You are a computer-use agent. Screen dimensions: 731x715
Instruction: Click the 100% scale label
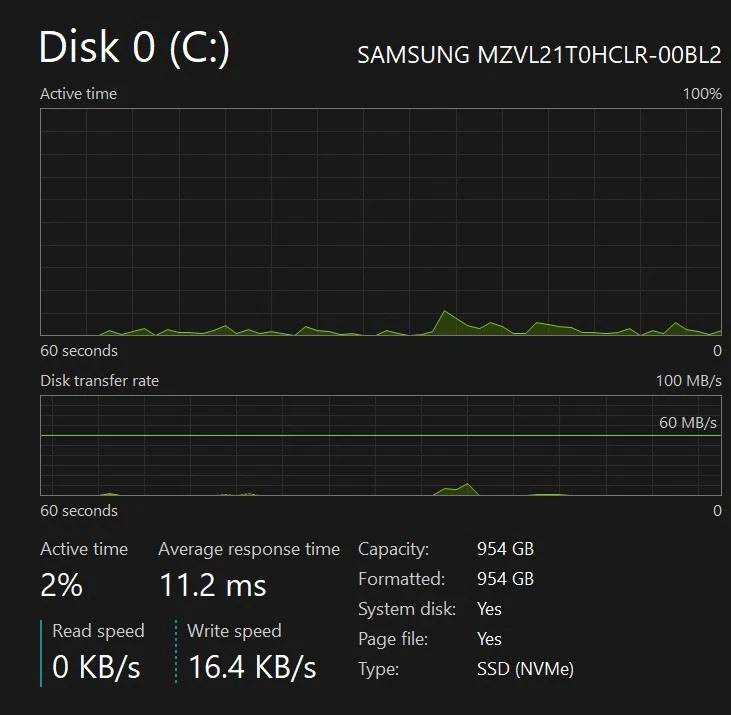pos(702,94)
